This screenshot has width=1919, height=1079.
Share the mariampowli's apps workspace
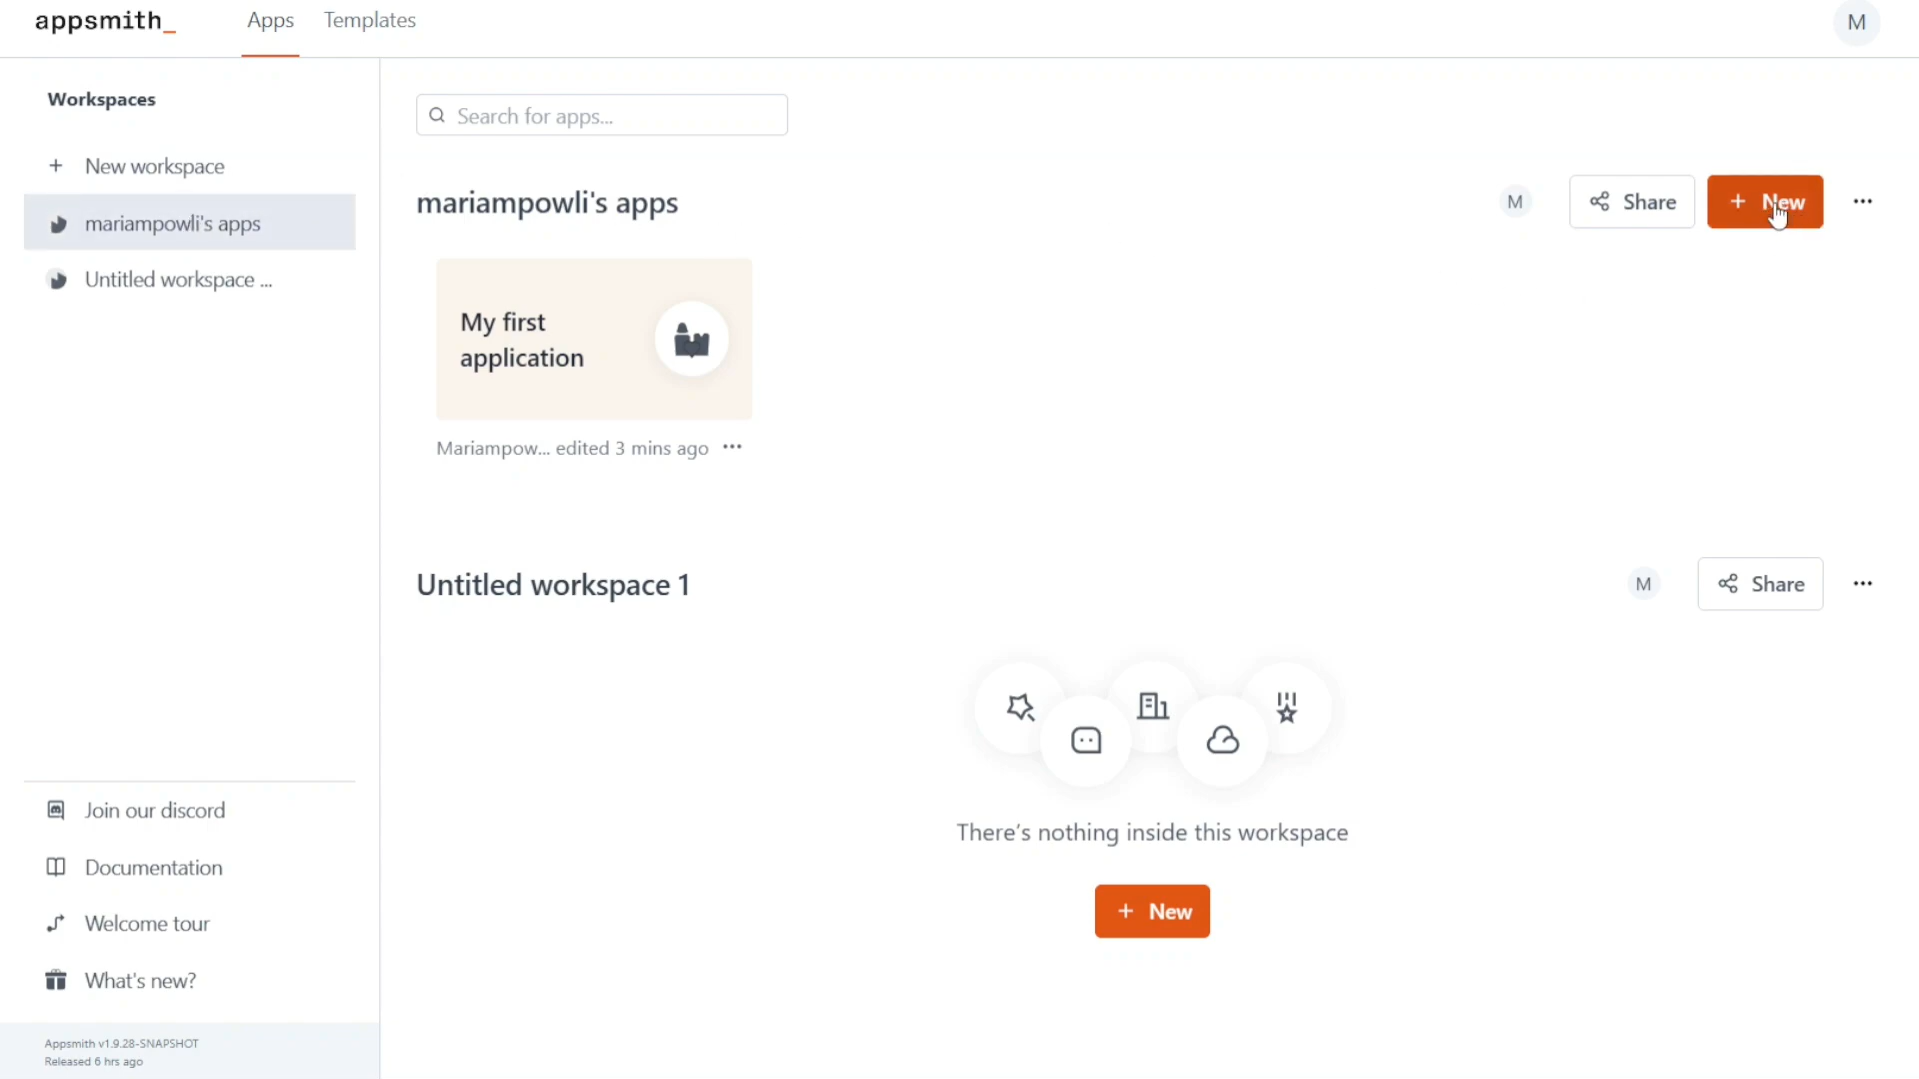pyautogui.click(x=1631, y=202)
